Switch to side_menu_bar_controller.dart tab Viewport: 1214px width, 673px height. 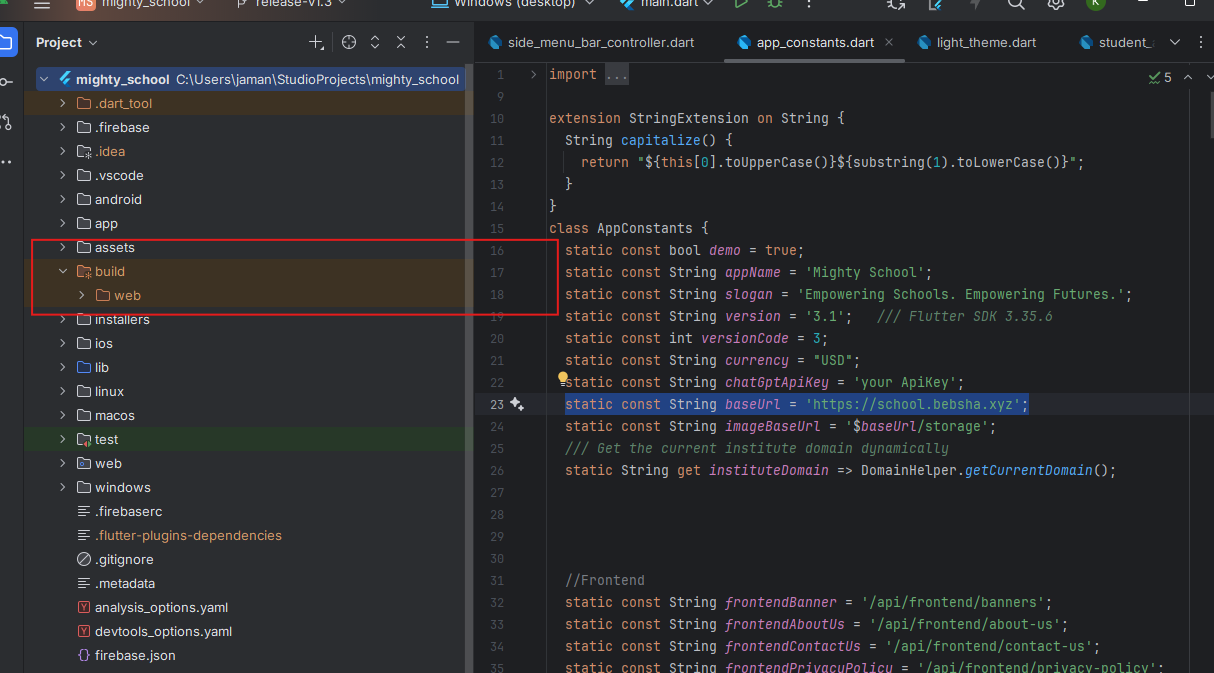pyautogui.click(x=600, y=42)
